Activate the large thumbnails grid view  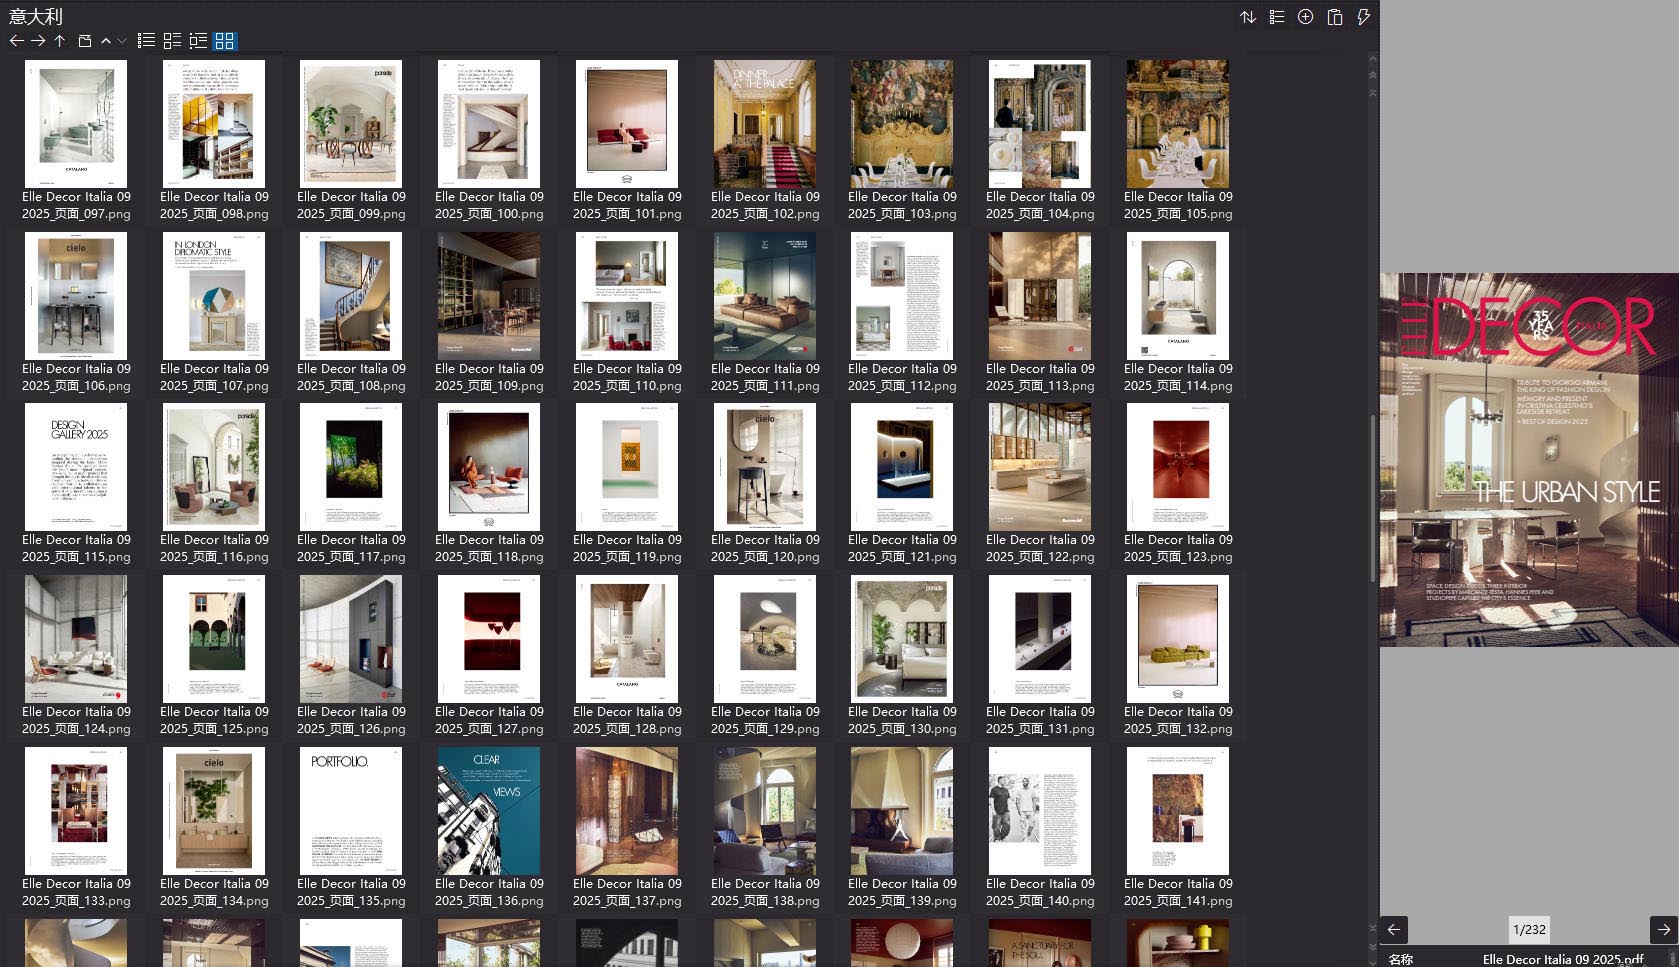click(x=225, y=41)
